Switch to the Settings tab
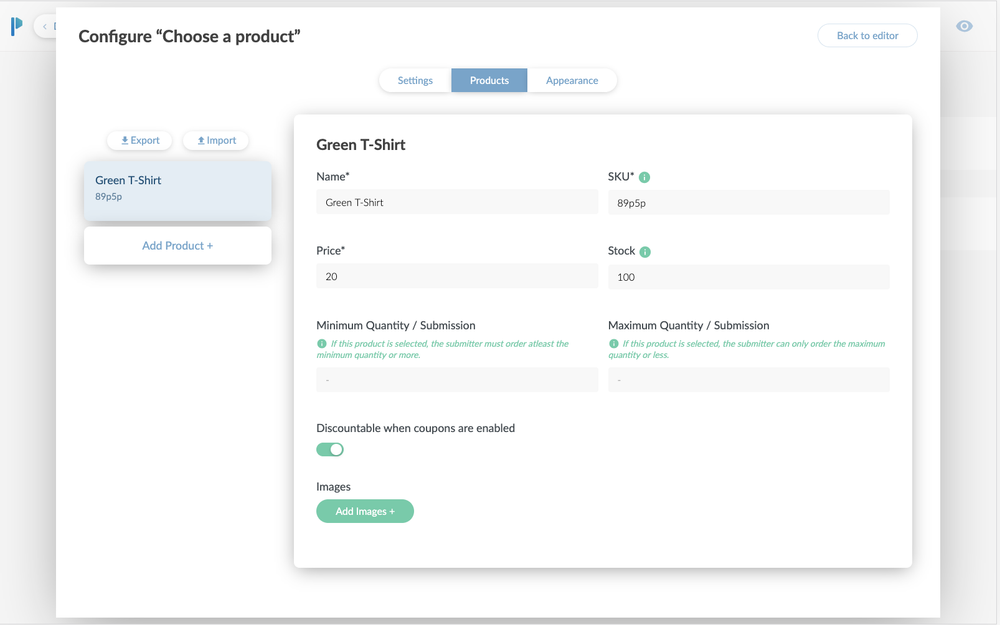Viewport: 1000px width, 625px height. 414,80
